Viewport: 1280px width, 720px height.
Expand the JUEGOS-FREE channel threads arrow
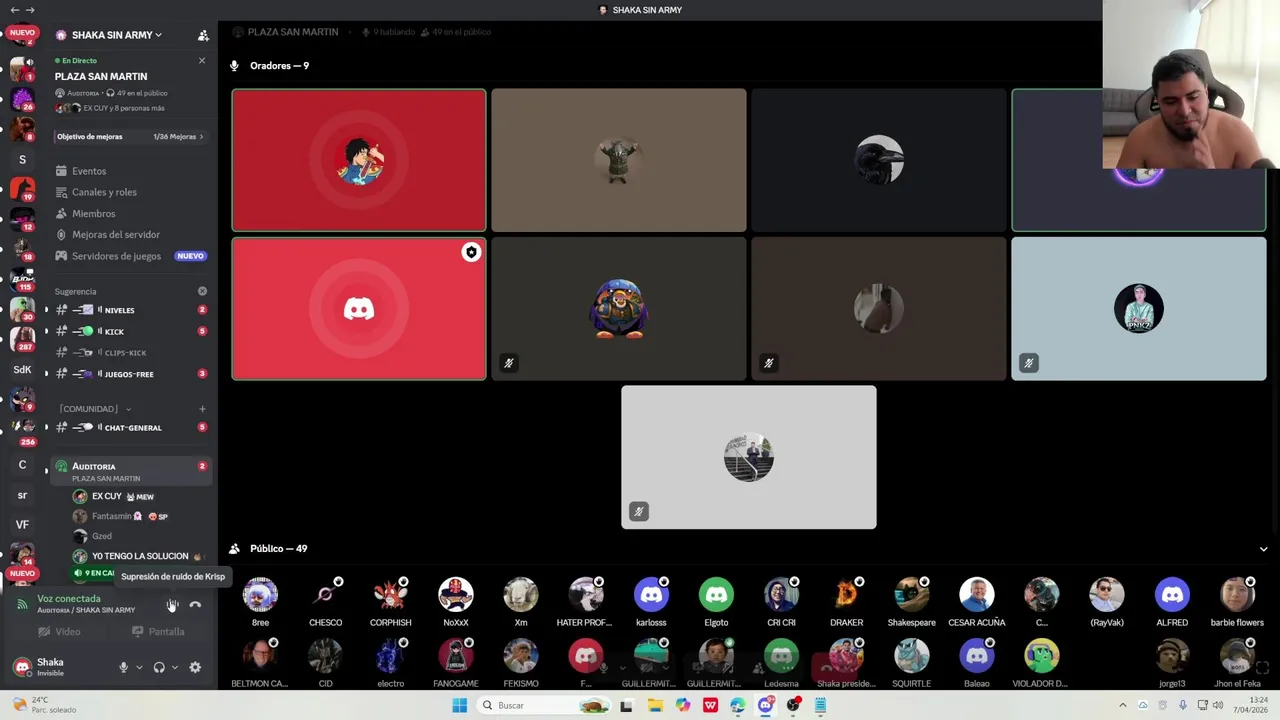(x=46, y=373)
